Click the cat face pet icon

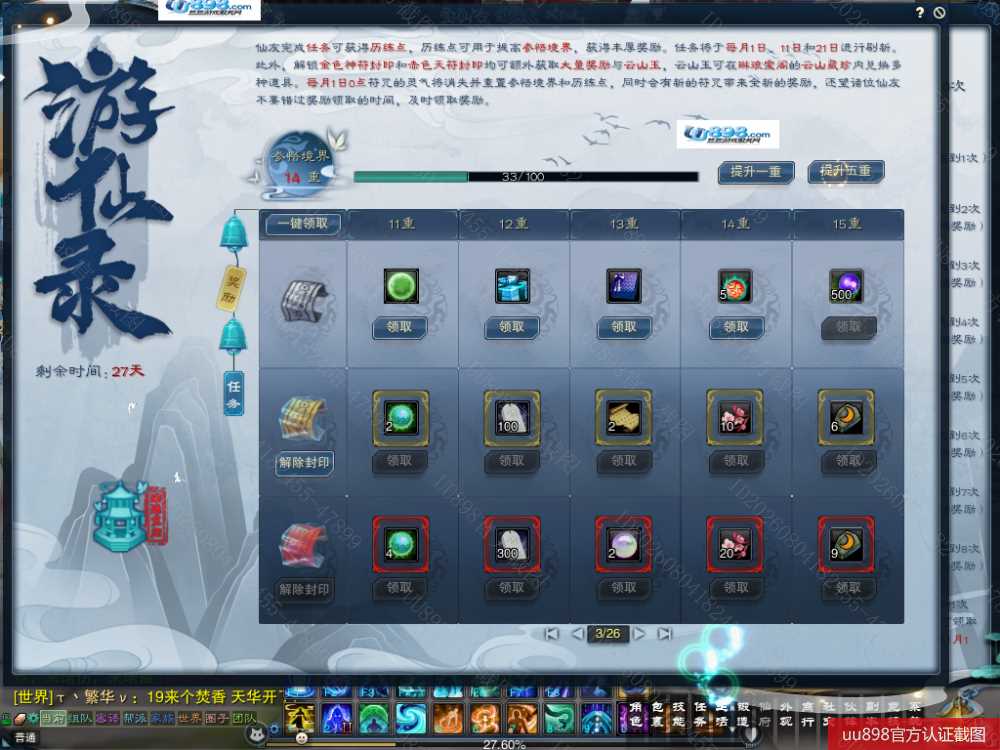click(258, 733)
